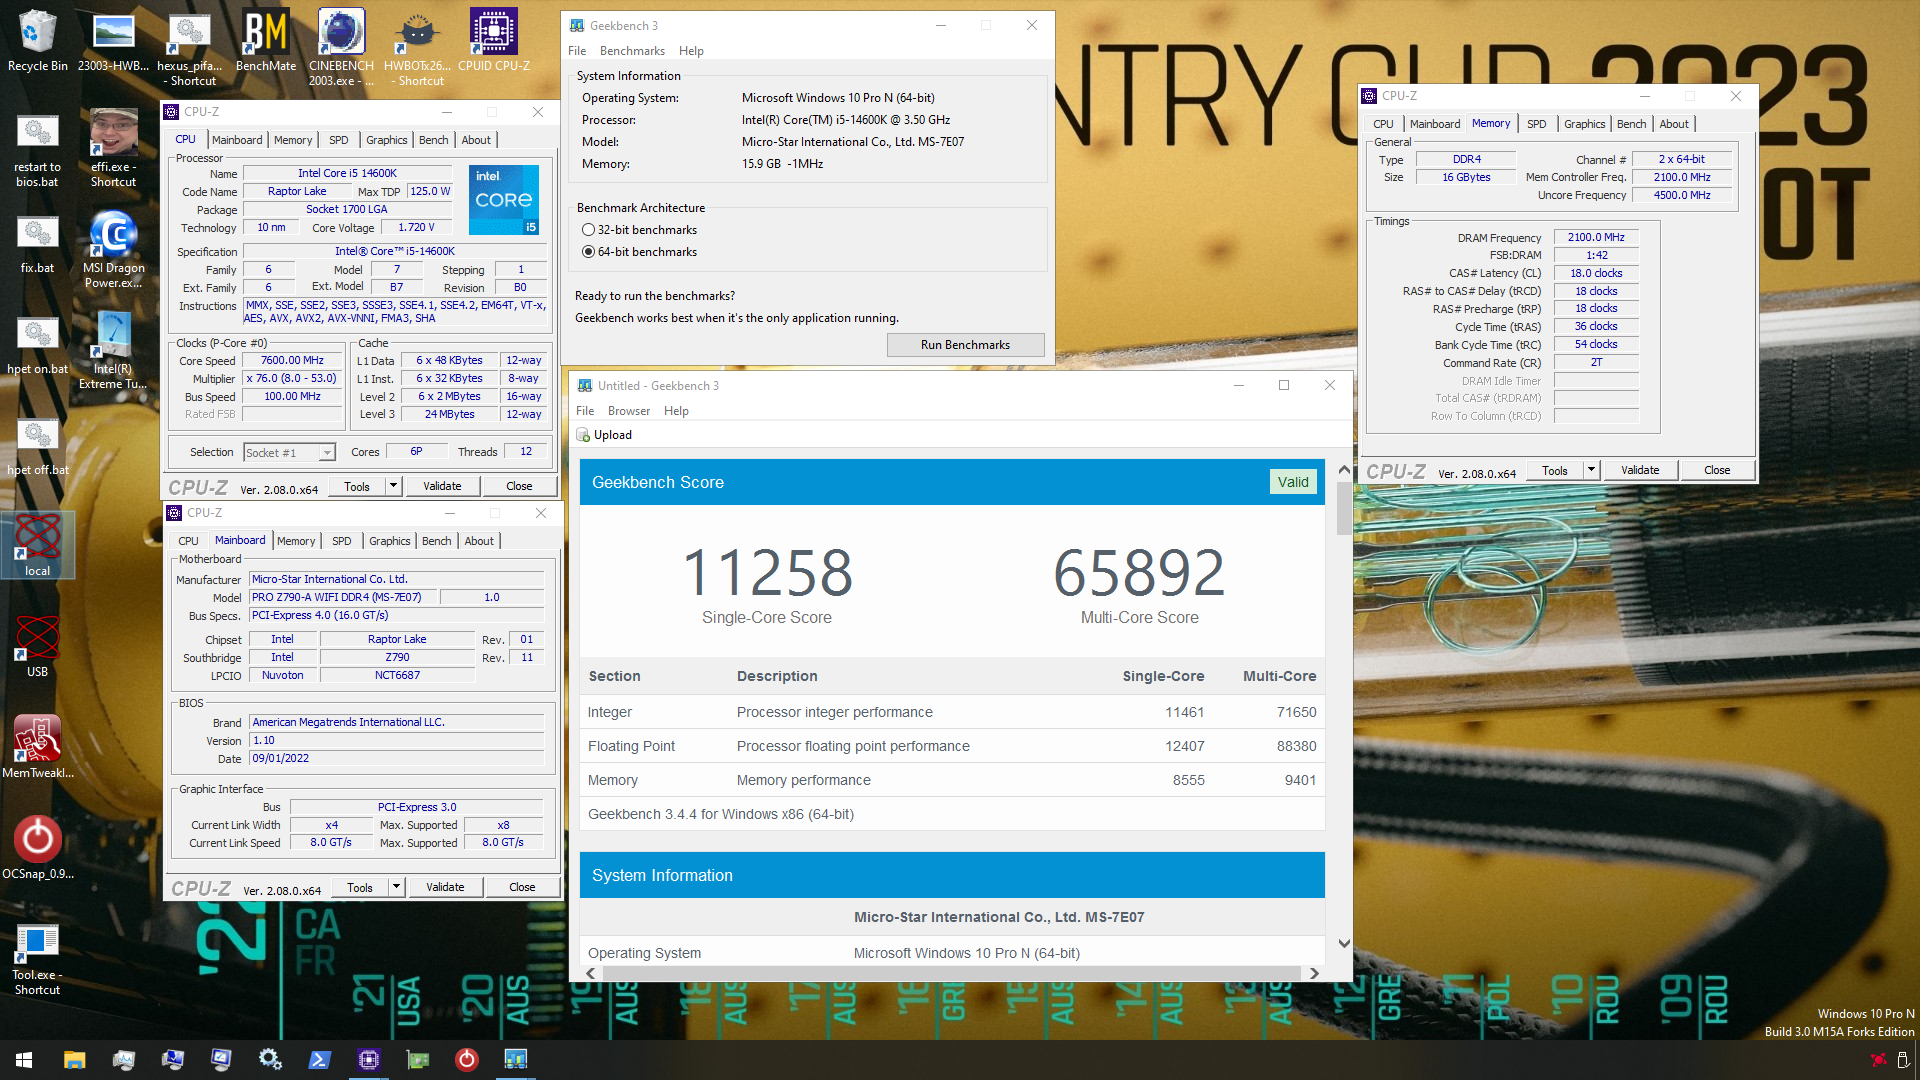1920x1080 pixels.
Task: Select 64-bit benchmarks radio button
Action: pyautogui.click(x=588, y=252)
